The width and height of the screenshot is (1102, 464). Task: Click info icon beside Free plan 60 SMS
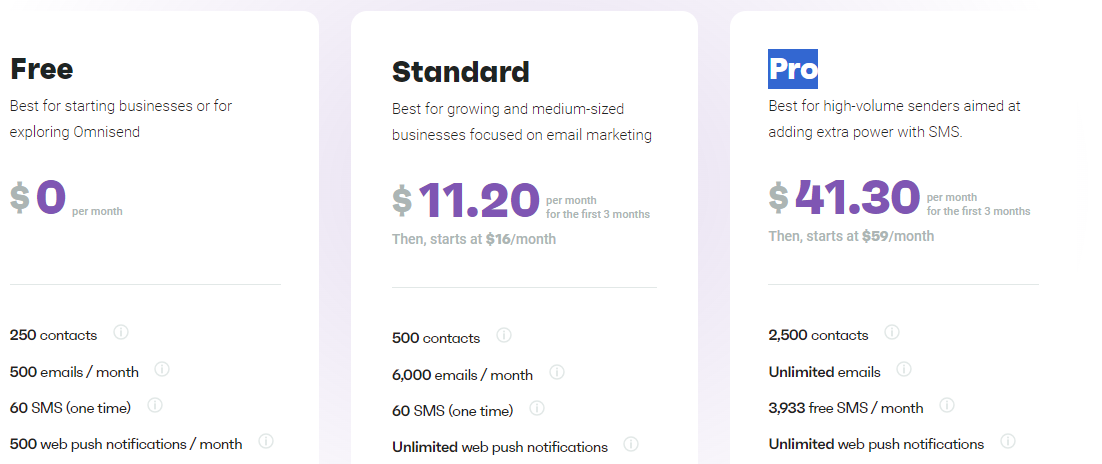[154, 405]
